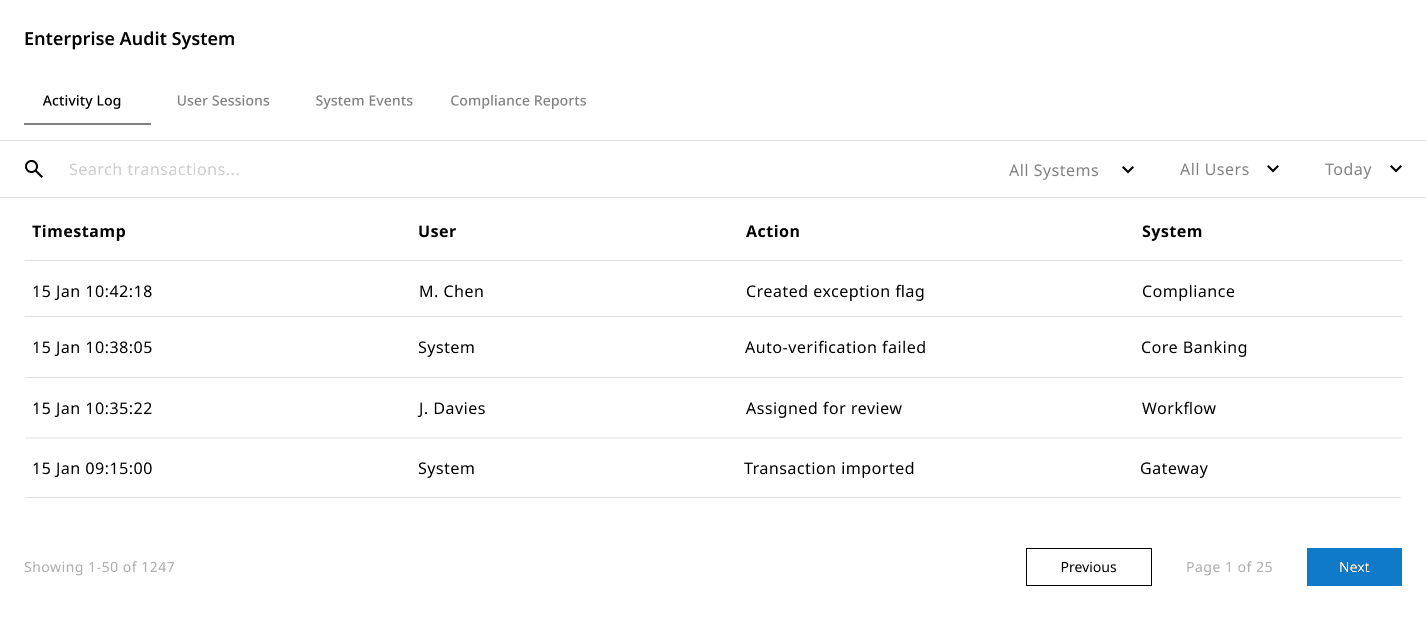
Task: Sort by the User column header
Action: click(437, 231)
